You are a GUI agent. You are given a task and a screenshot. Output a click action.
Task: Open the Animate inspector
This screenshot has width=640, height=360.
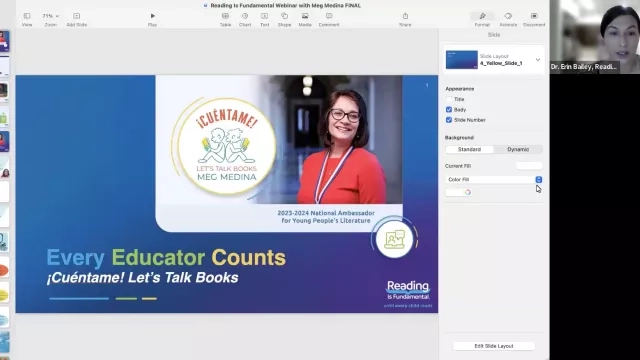click(508, 16)
